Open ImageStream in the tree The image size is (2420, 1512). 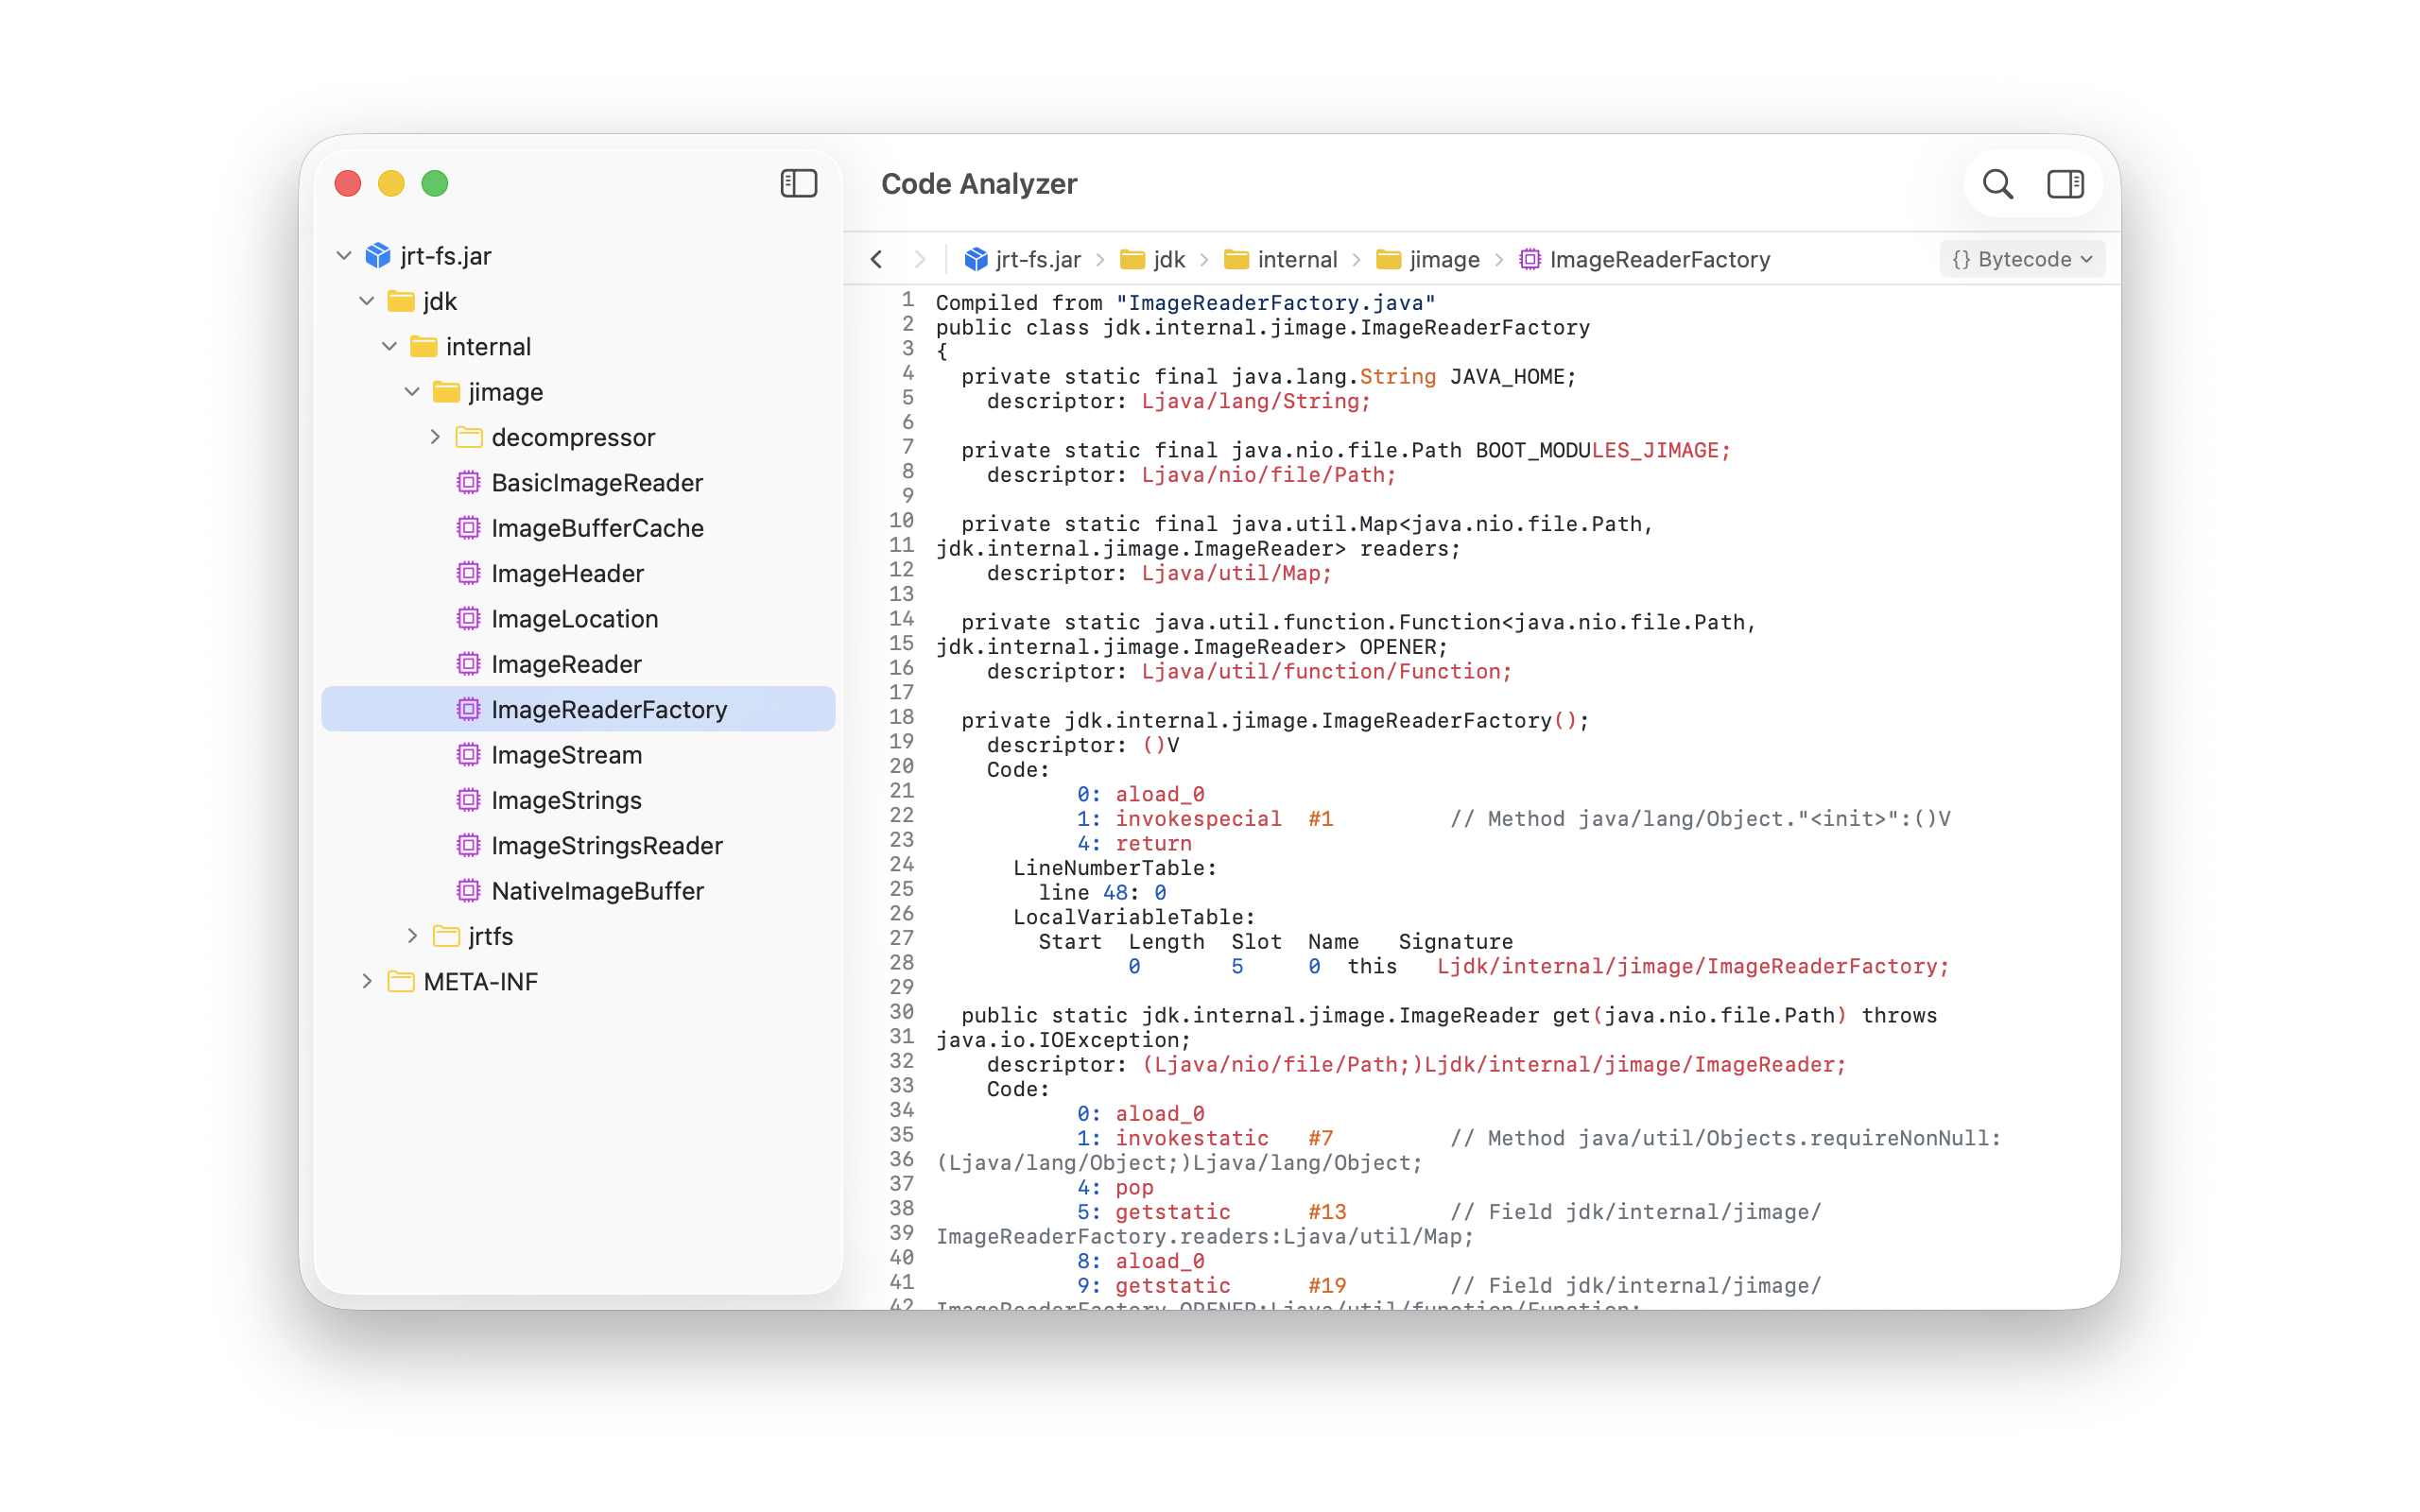click(566, 755)
